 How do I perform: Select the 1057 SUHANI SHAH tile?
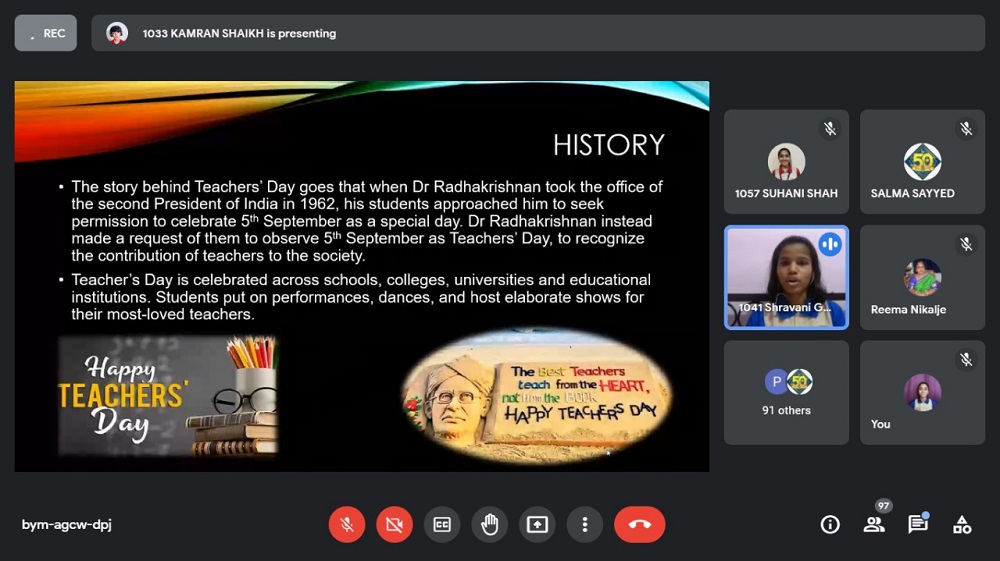[786, 162]
